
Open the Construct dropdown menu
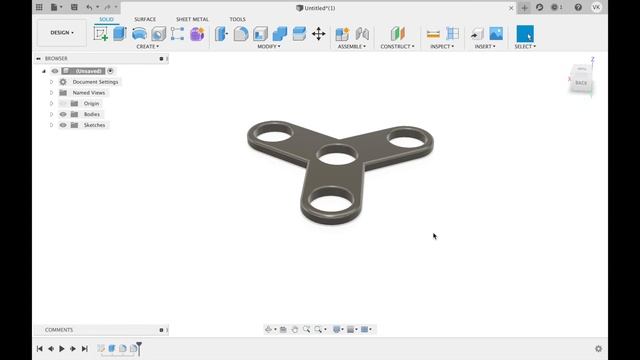(x=397, y=47)
